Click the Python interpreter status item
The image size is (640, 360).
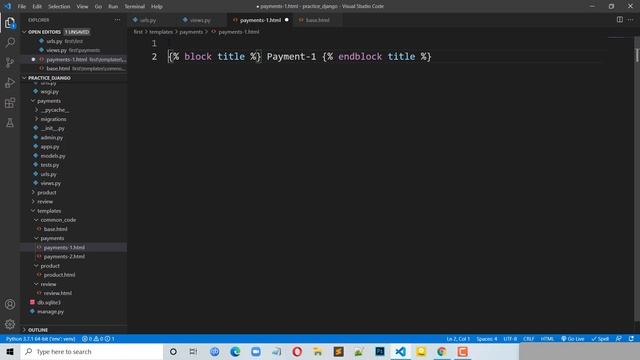[x=40, y=339]
